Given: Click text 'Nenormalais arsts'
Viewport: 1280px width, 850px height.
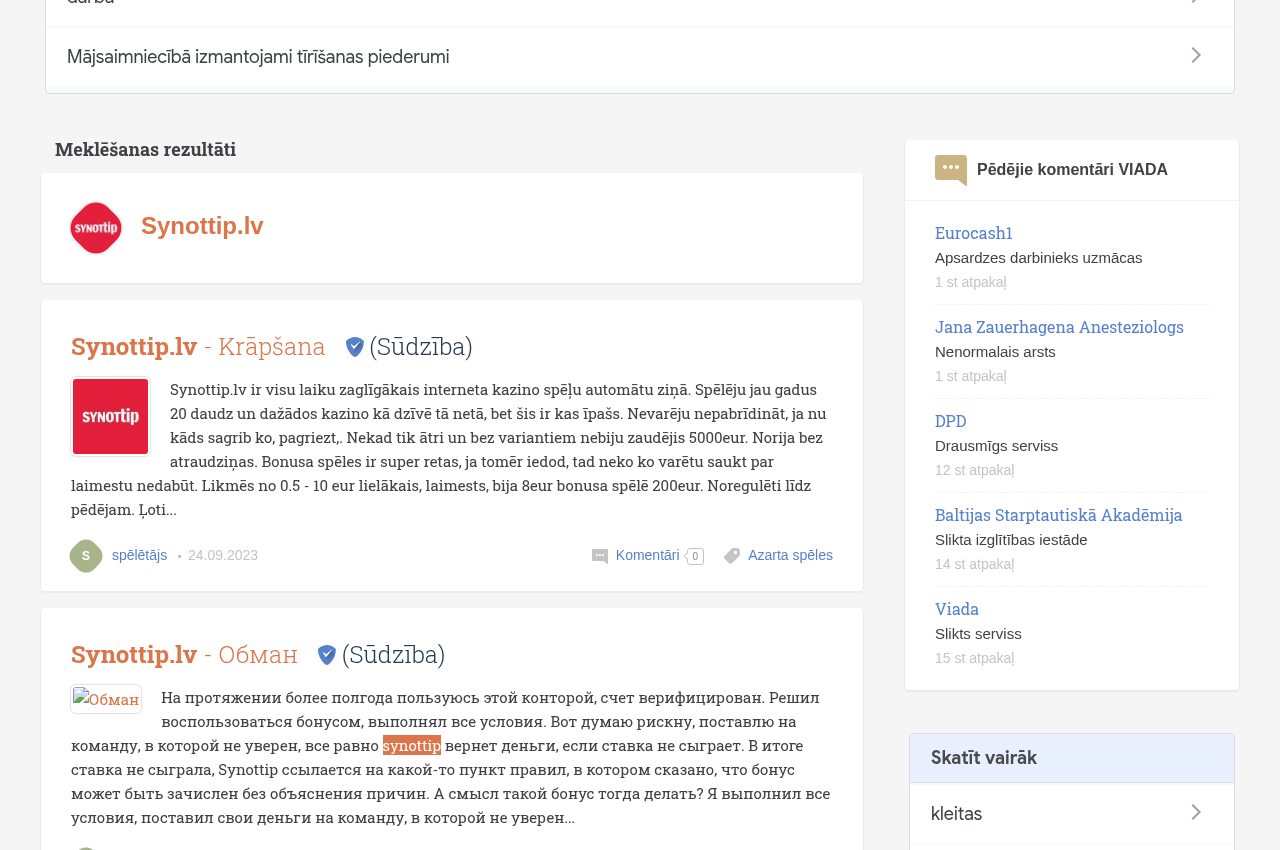Looking at the screenshot, I should pos(995,352).
